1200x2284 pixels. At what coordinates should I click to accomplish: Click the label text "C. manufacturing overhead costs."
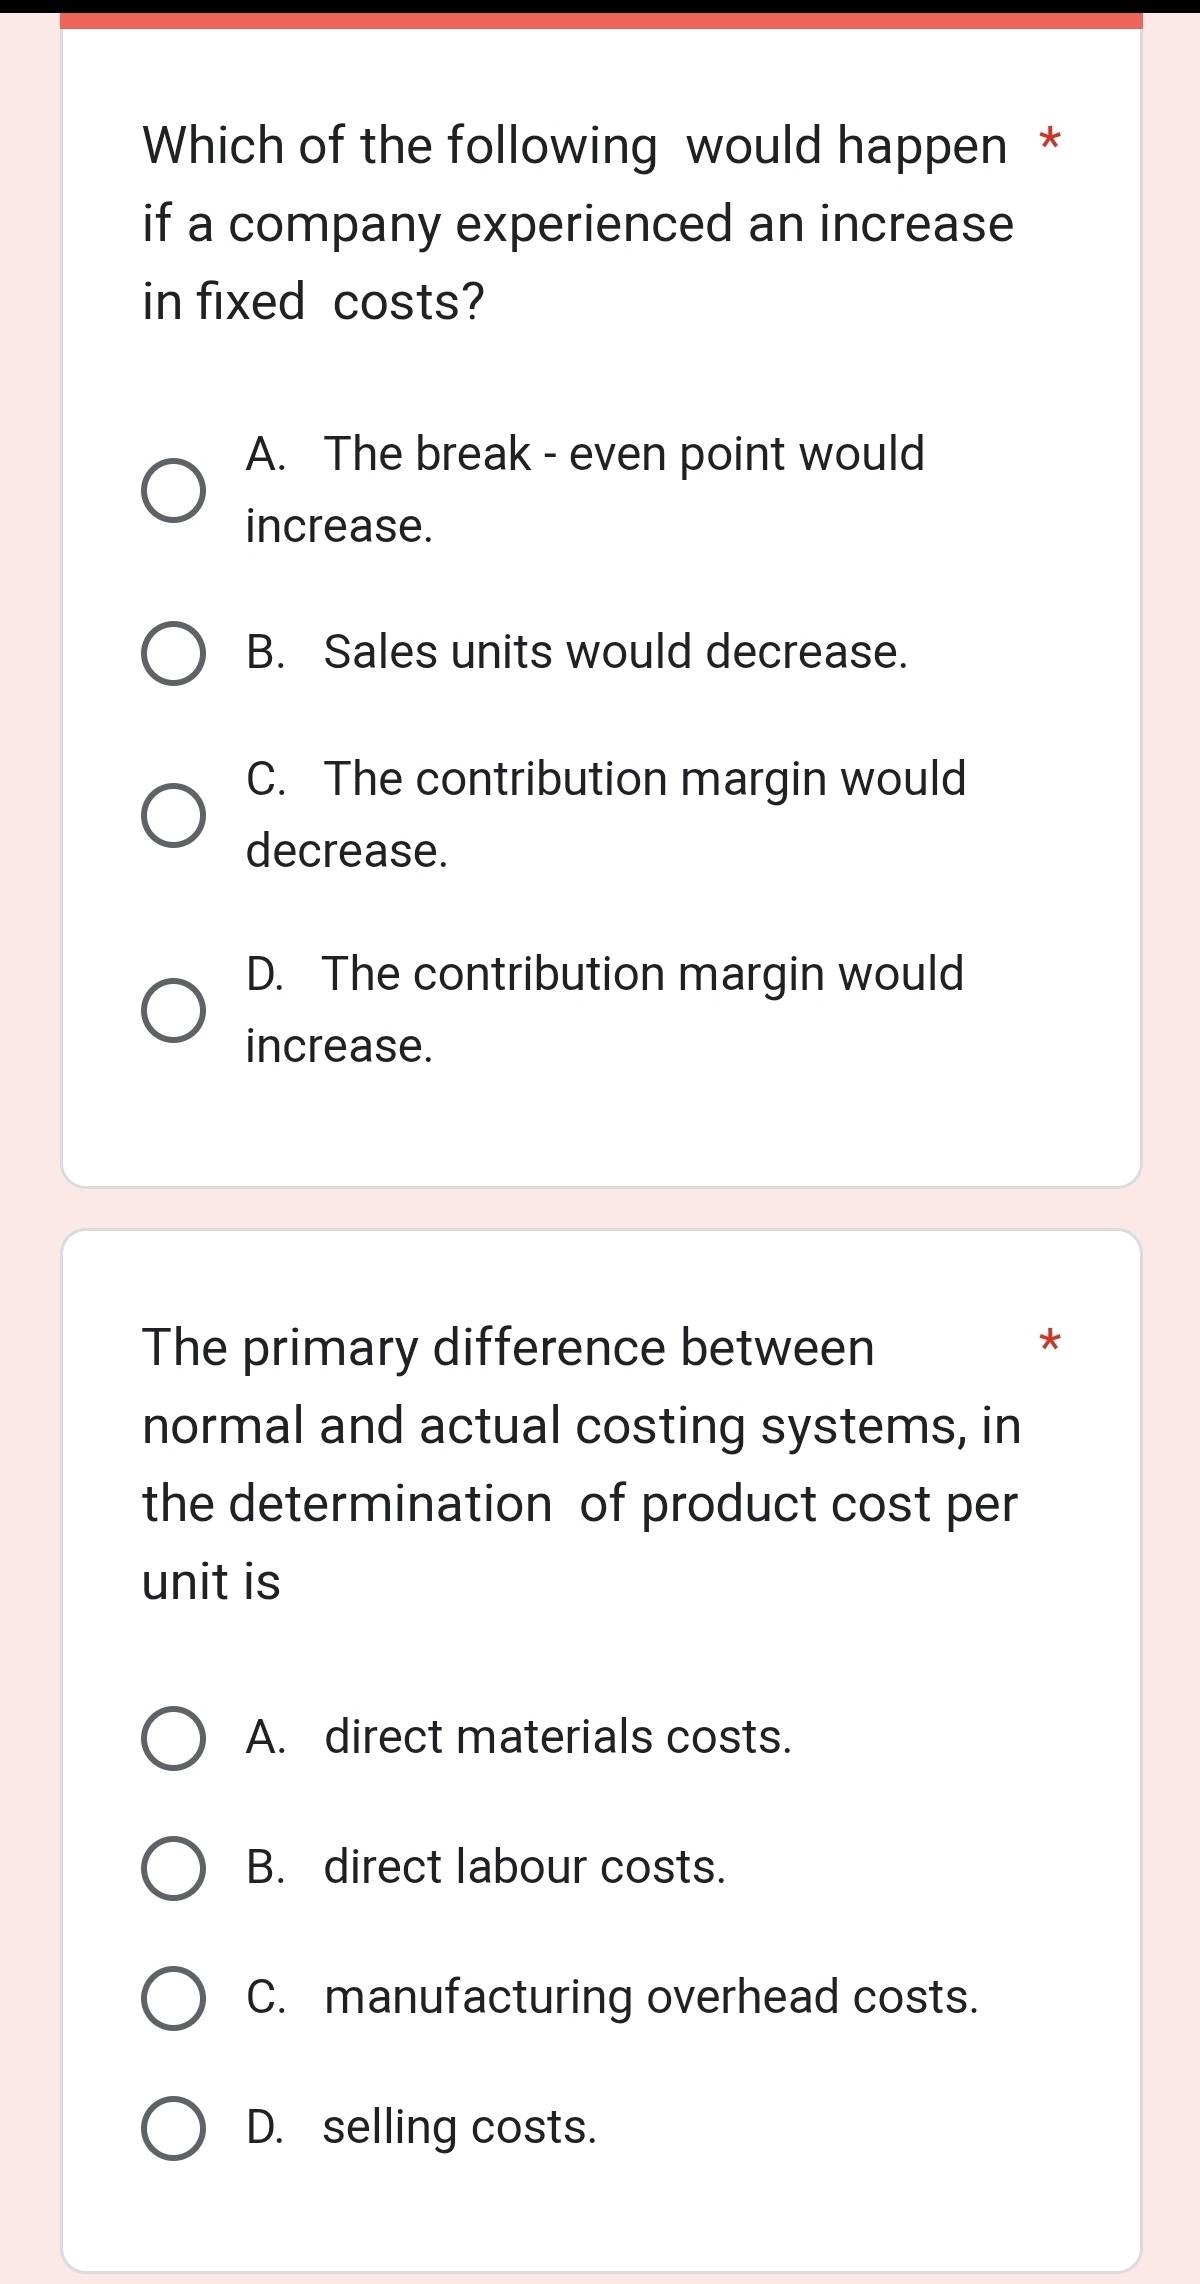[x=612, y=1997]
